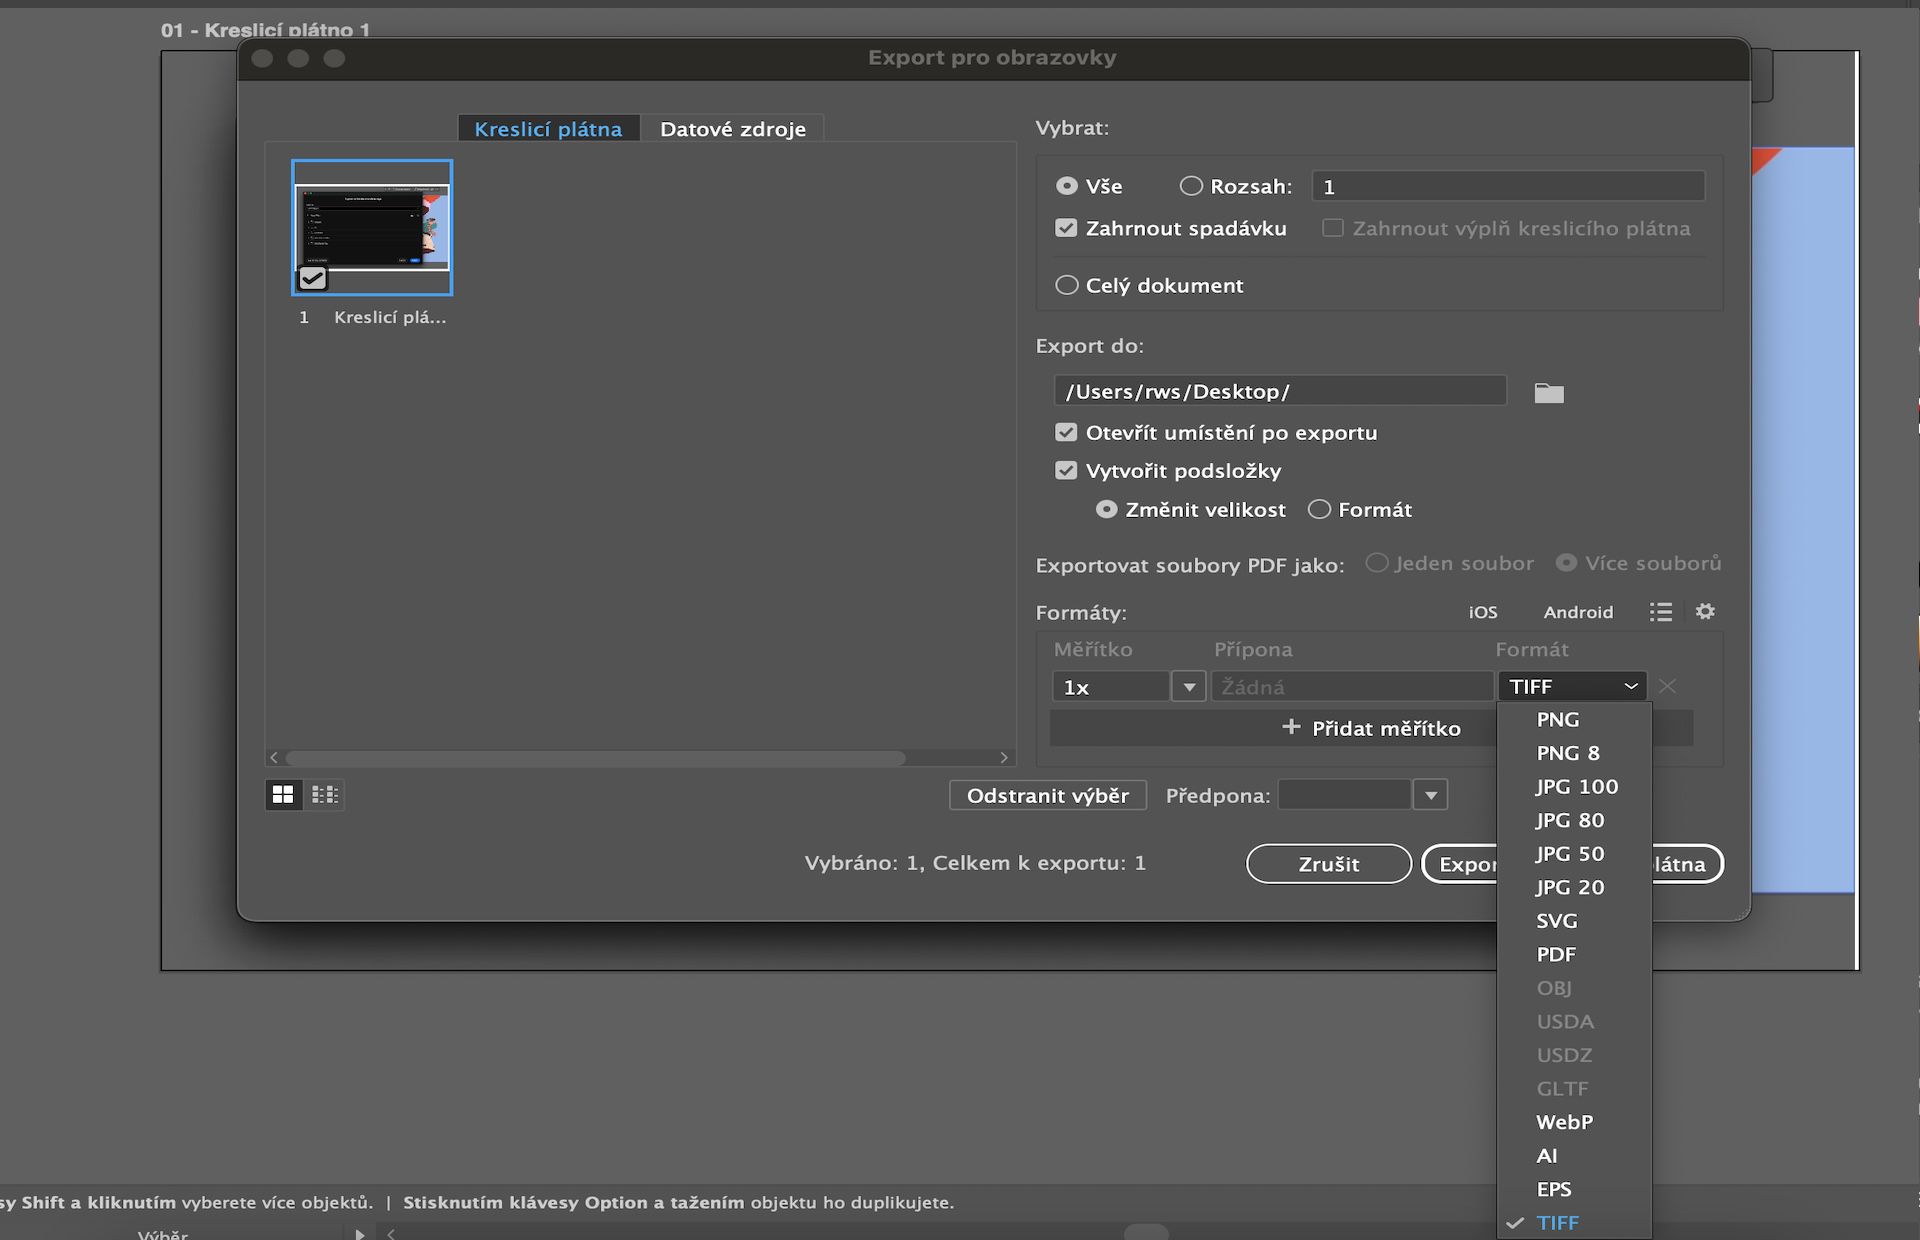Open the 1x scale dropdown arrow
Viewport: 1920px width, 1240px height.
pyautogui.click(x=1188, y=687)
